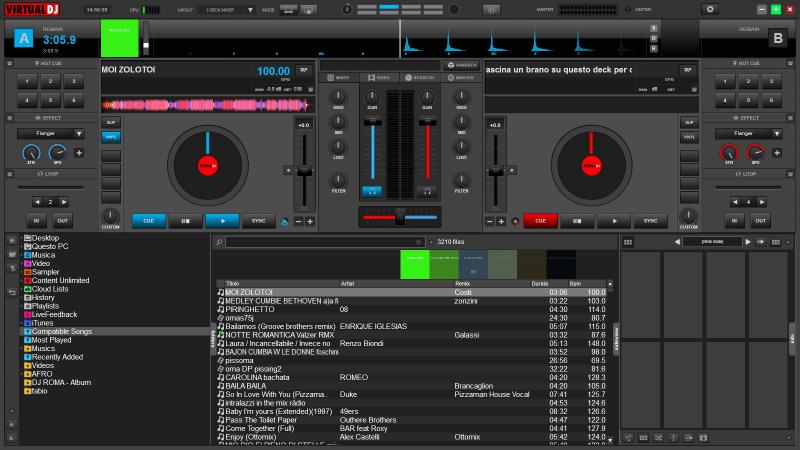Switch to the VIDEO mixer tab

[379, 77]
